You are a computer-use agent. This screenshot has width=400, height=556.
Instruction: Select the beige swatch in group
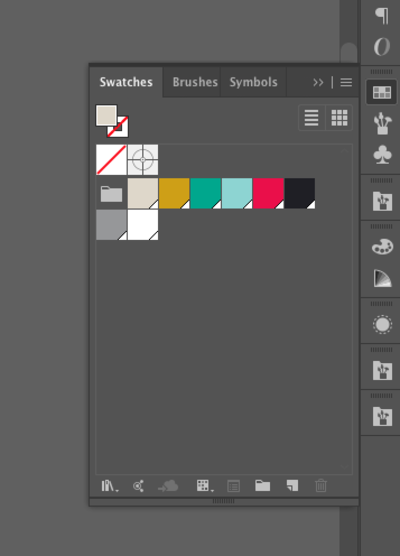pos(143,194)
